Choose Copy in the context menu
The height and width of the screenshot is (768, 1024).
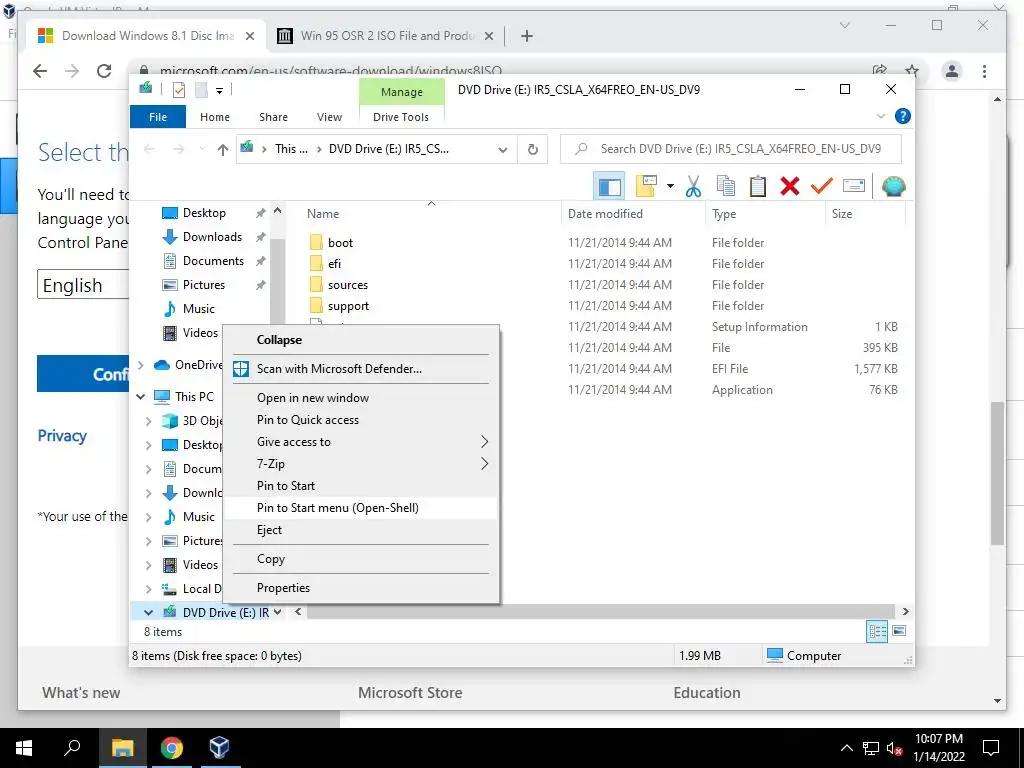click(360, 559)
